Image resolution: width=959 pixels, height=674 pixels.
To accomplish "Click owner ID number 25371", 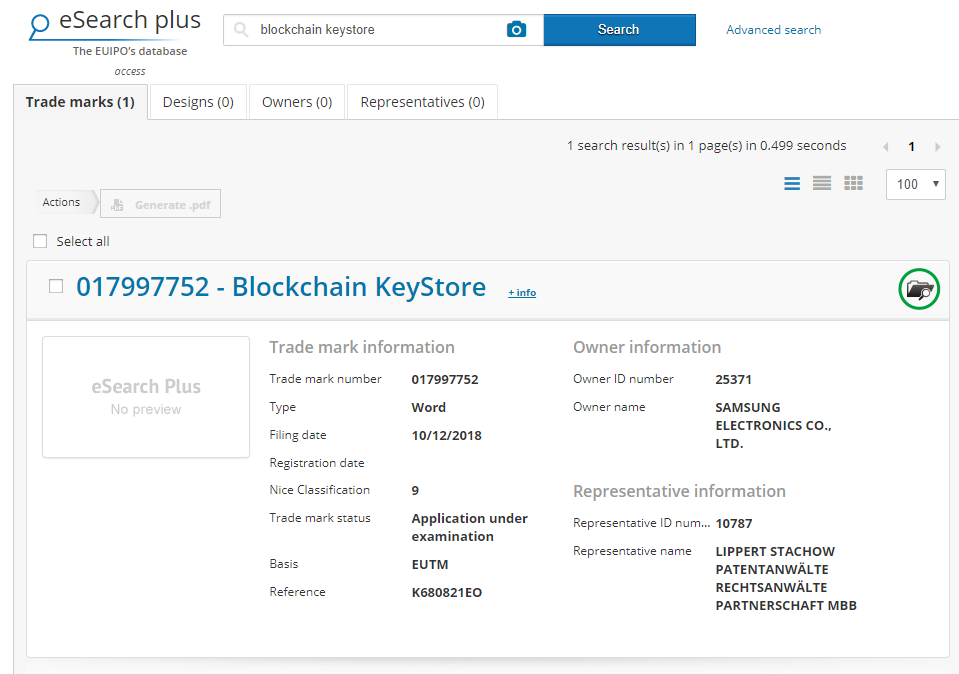I will pos(733,379).
